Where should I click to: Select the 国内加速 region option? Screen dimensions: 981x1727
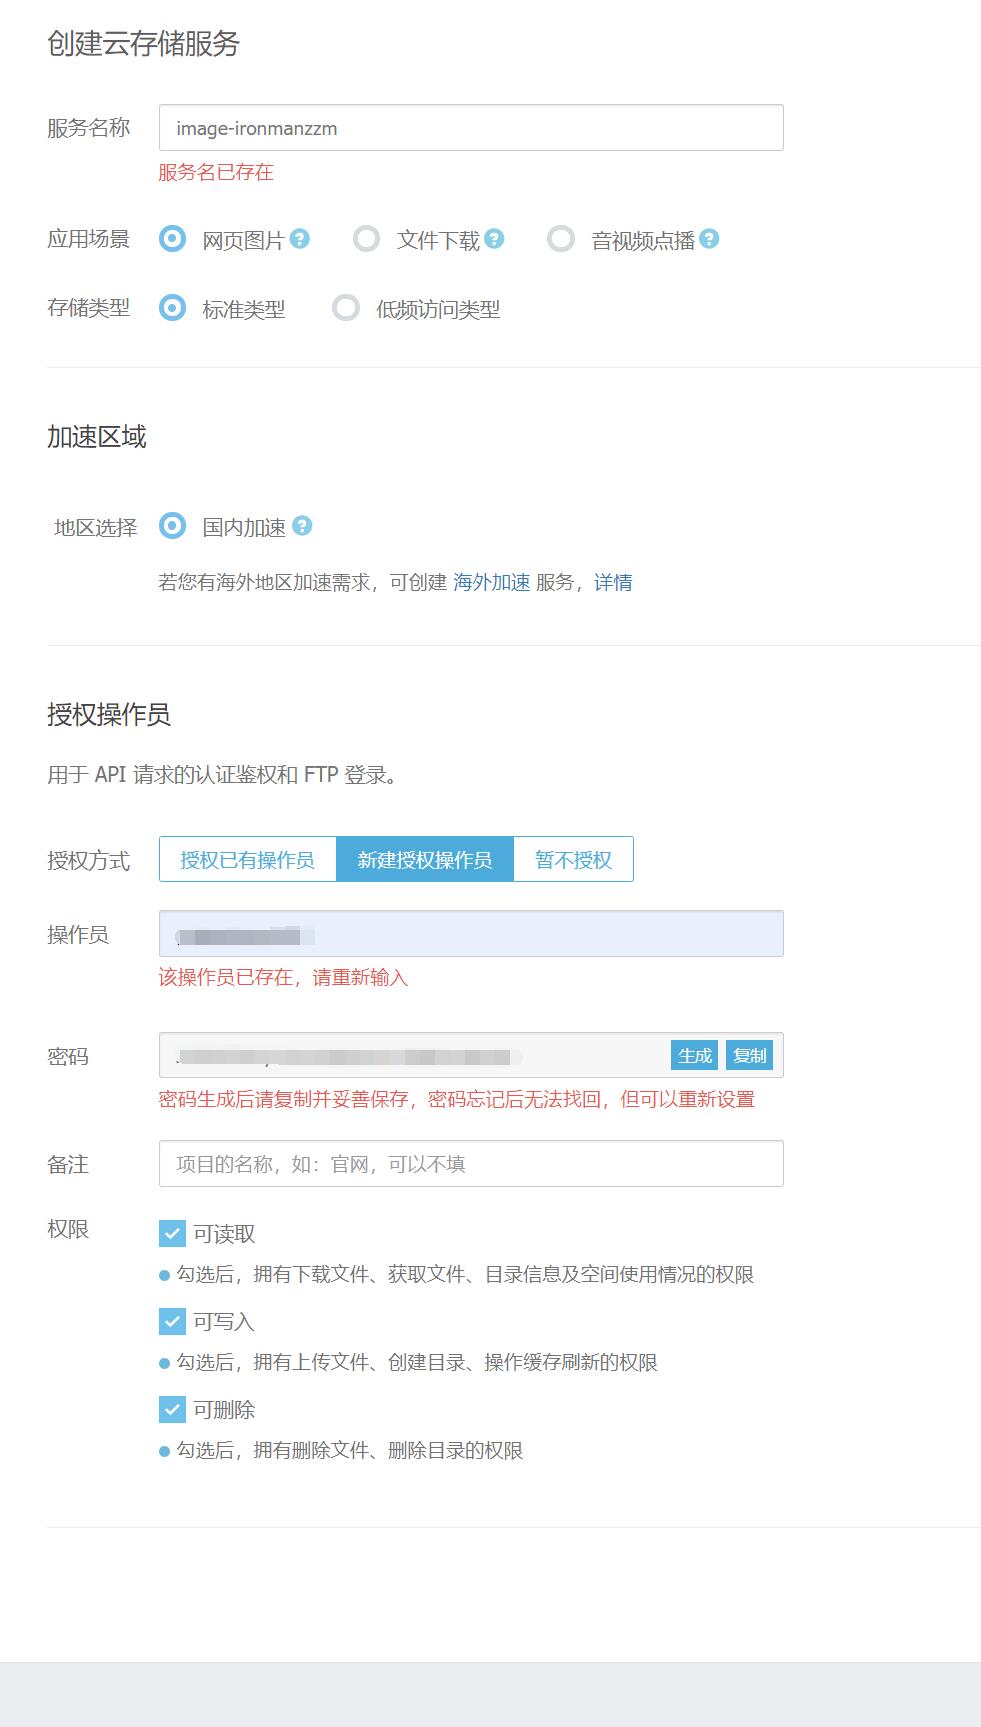click(173, 526)
